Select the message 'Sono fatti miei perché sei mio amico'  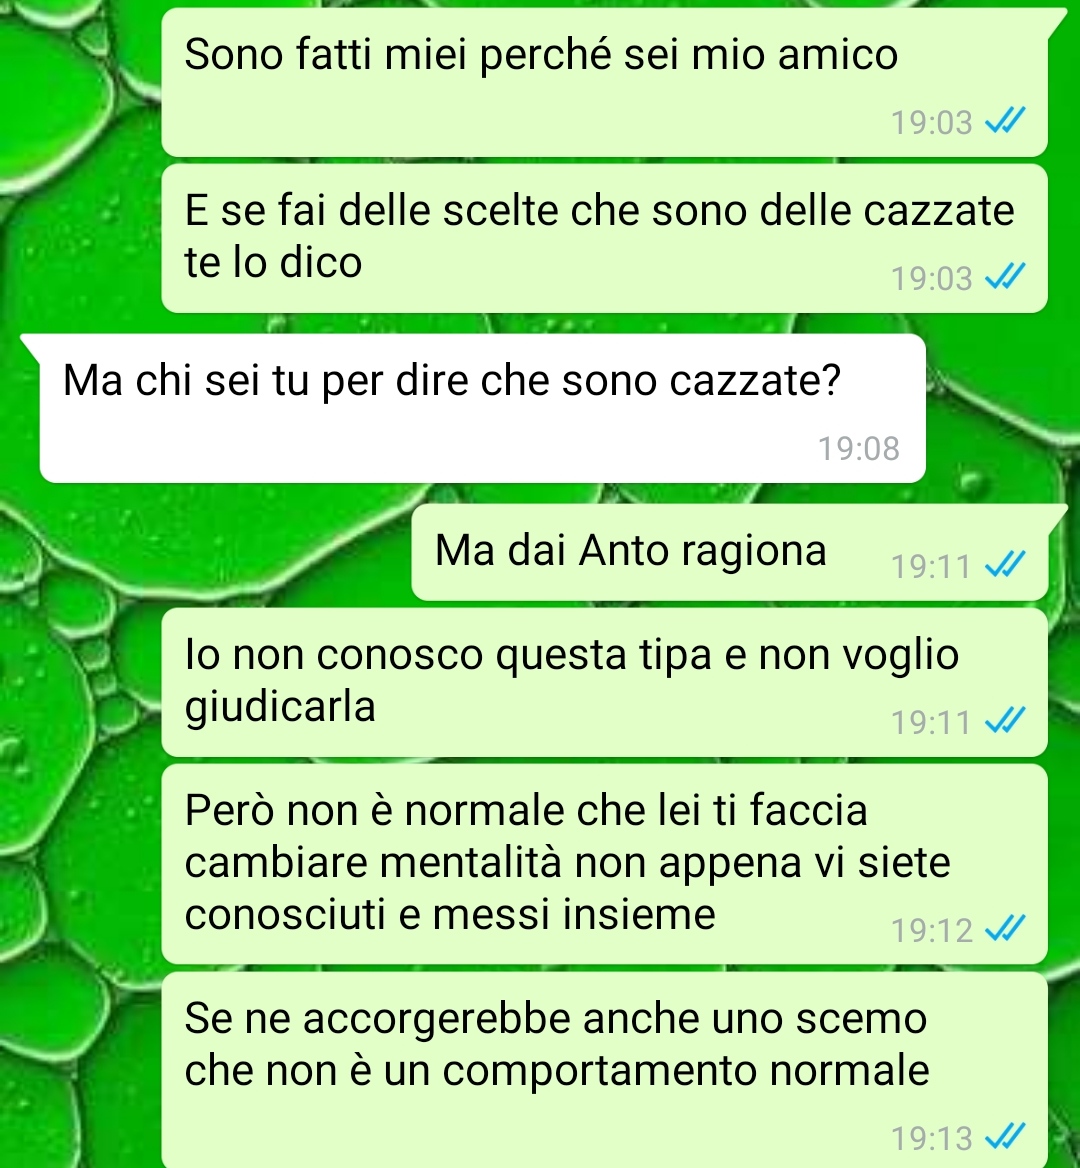(605, 83)
